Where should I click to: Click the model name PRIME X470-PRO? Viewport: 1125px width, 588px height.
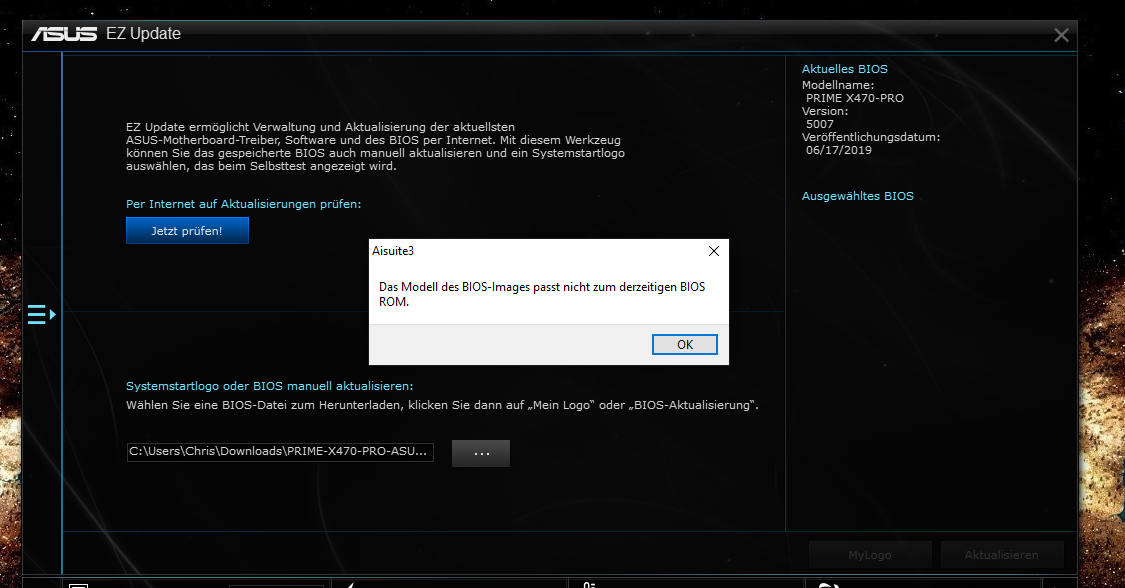[x=855, y=98]
